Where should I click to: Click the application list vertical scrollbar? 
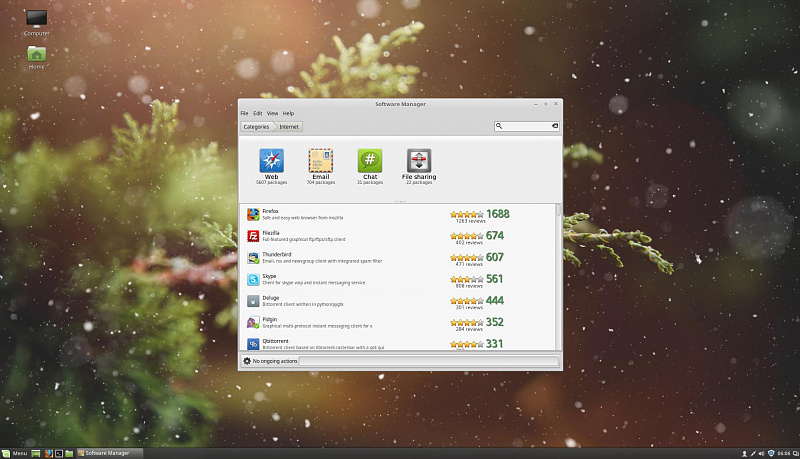[x=558, y=260]
